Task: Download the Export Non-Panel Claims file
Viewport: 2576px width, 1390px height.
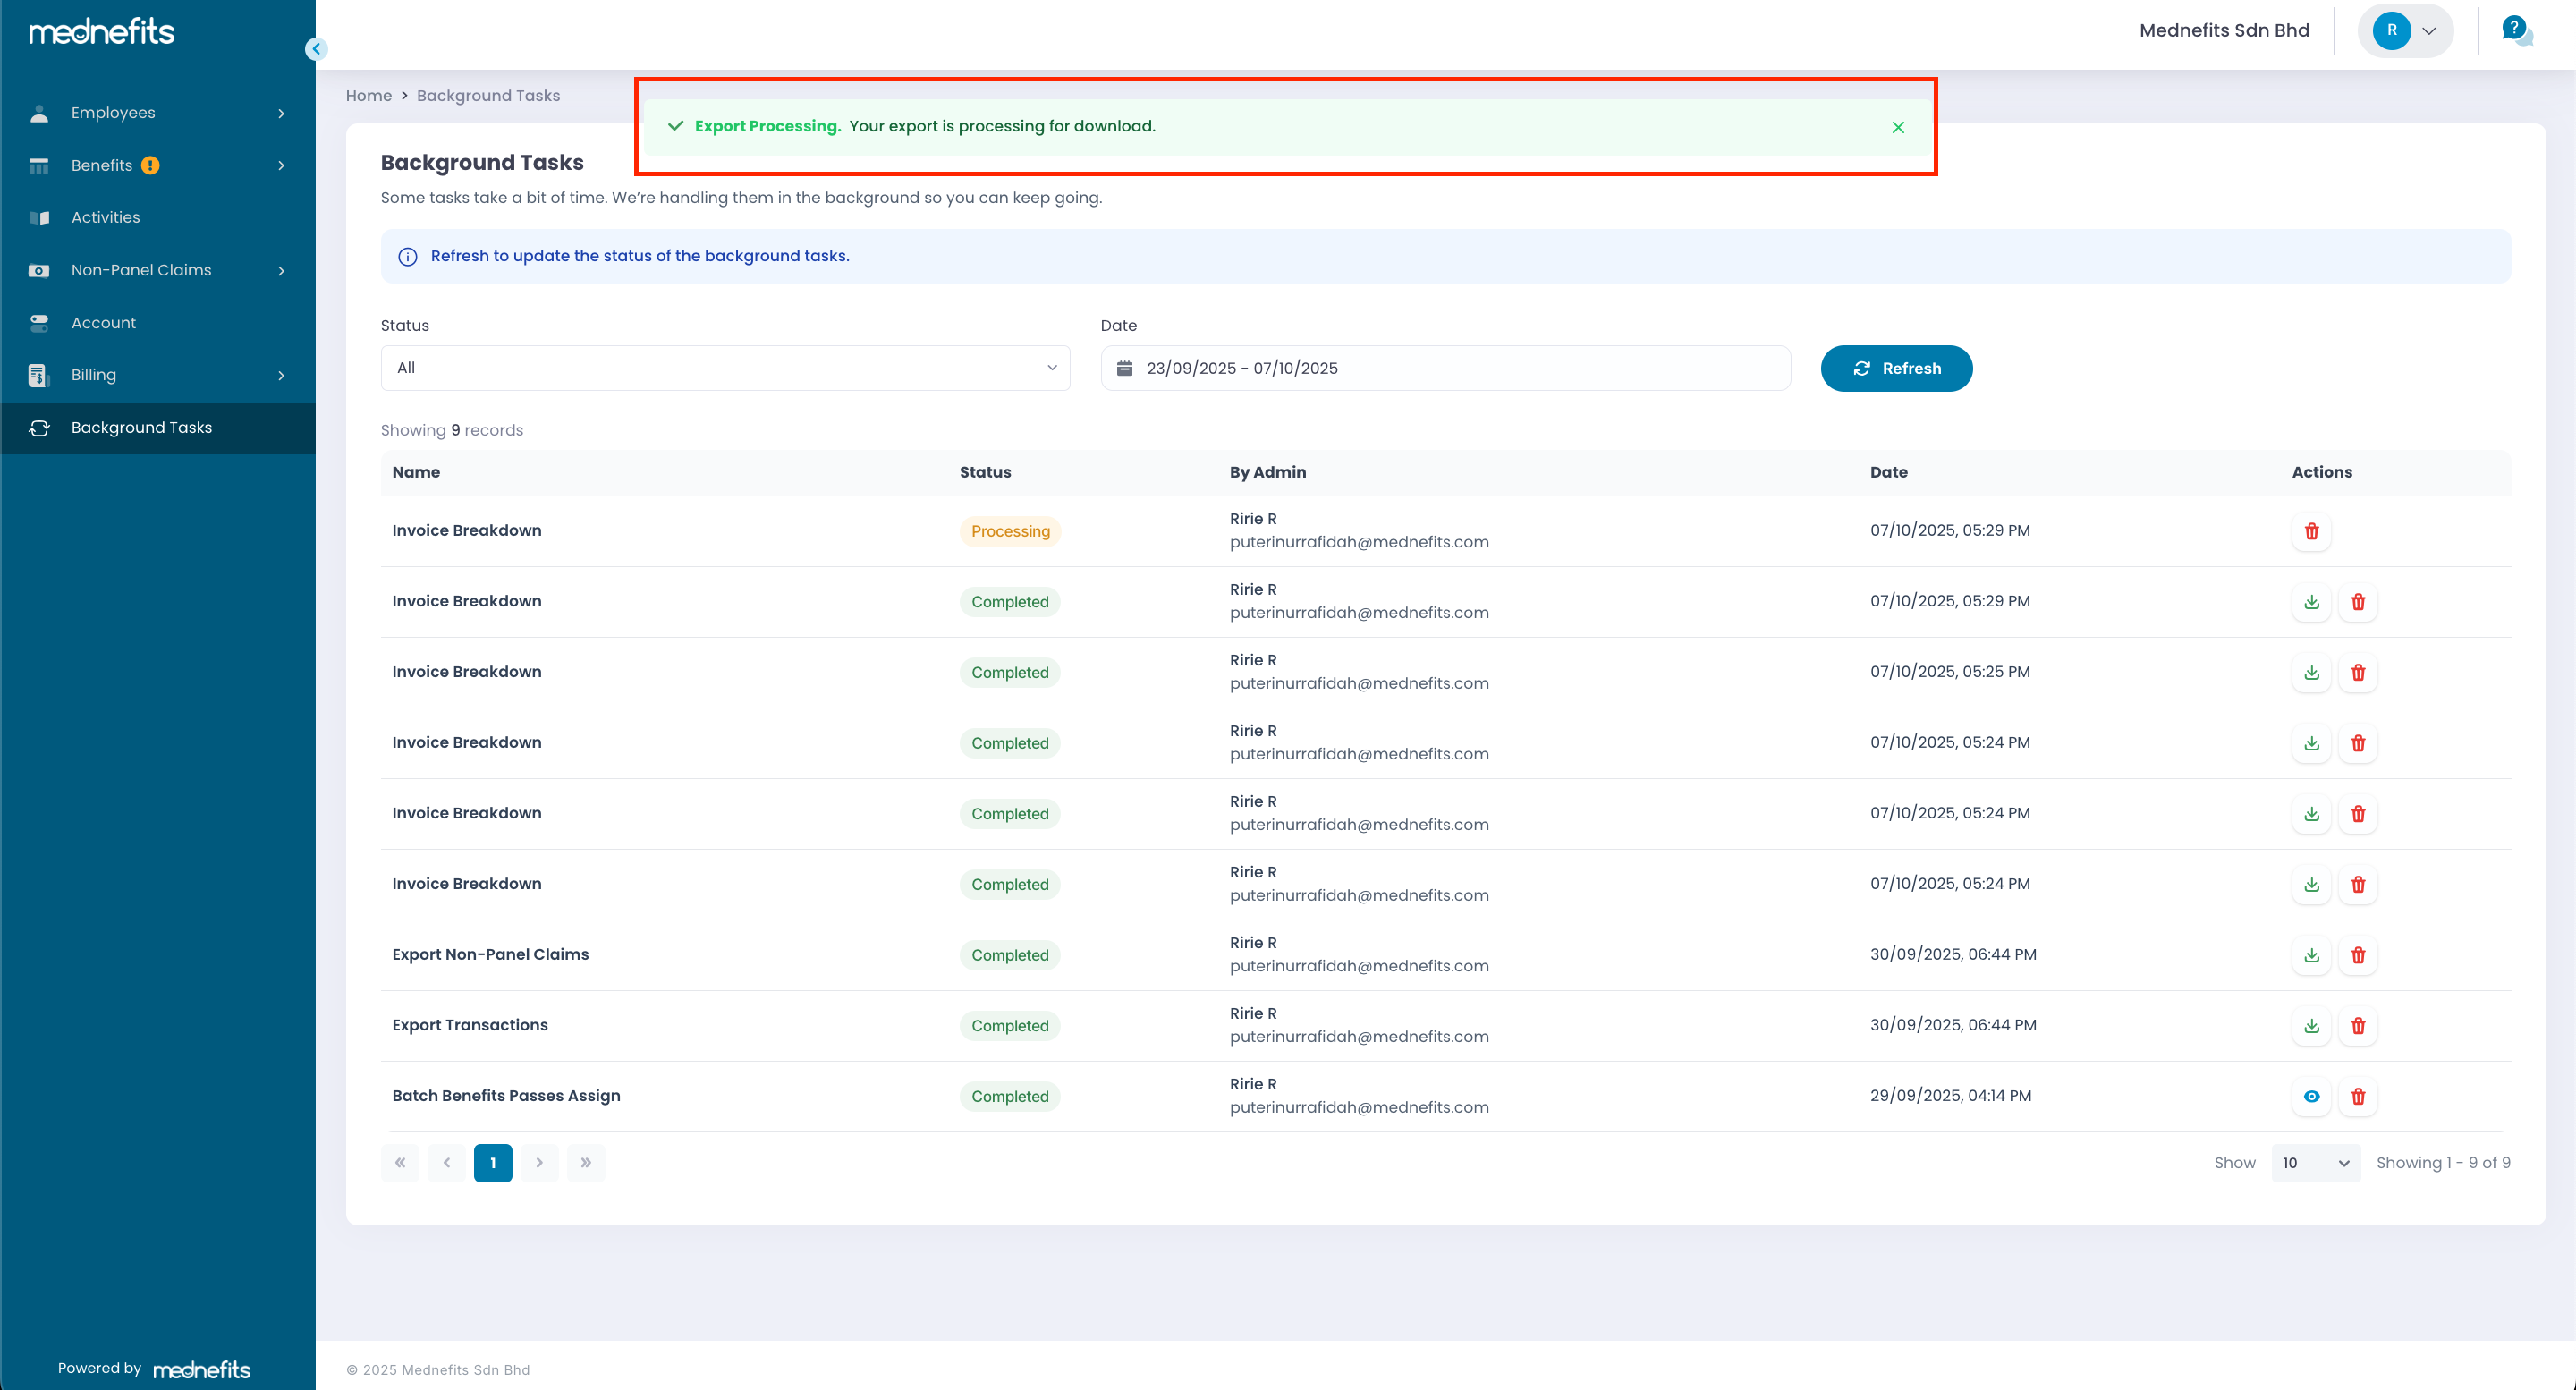Action: click(x=2311, y=955)
